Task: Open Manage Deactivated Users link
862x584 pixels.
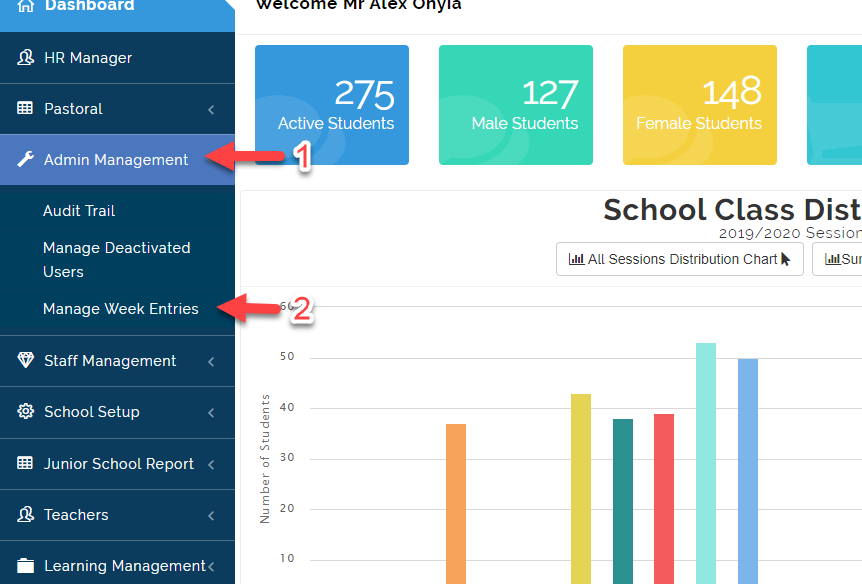Action: (117, 260)
